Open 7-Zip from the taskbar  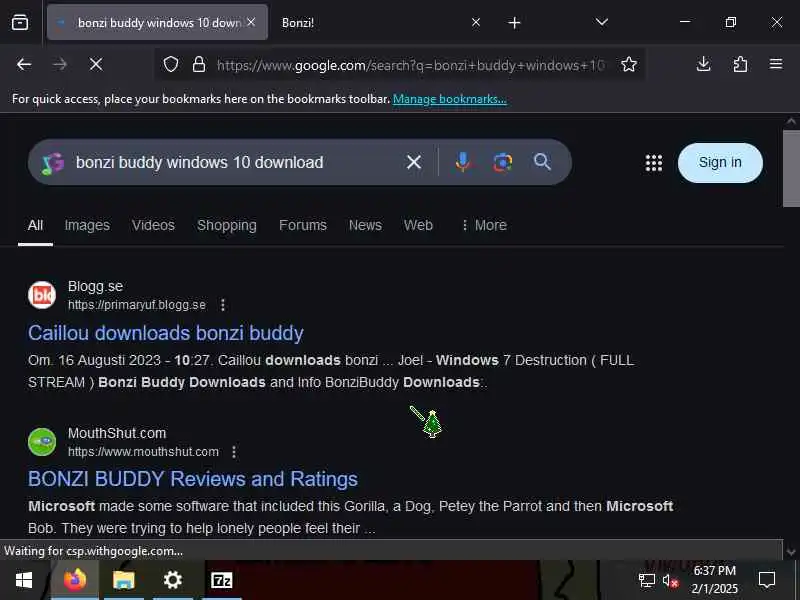tap(221, 580)
